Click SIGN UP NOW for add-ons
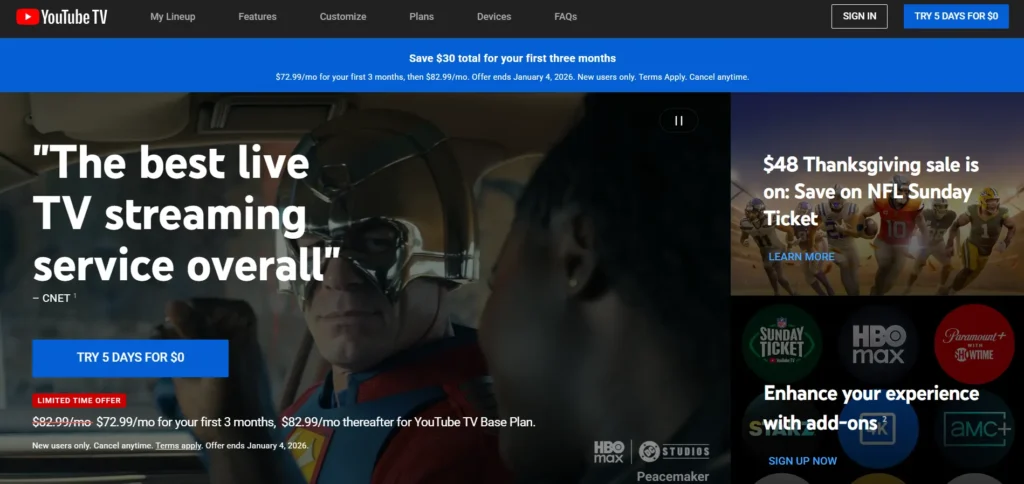This screenshot has height=484, width=1024. point(802,461)
